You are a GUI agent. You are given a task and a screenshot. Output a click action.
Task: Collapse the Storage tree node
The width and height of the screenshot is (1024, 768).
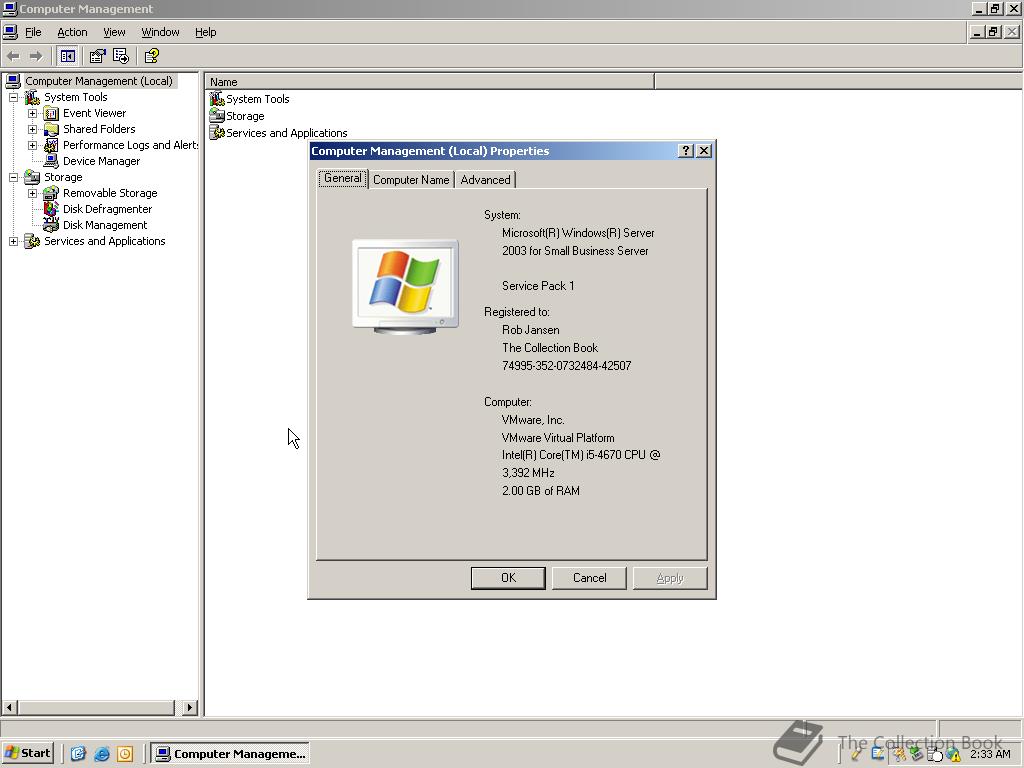coord(13,177)
